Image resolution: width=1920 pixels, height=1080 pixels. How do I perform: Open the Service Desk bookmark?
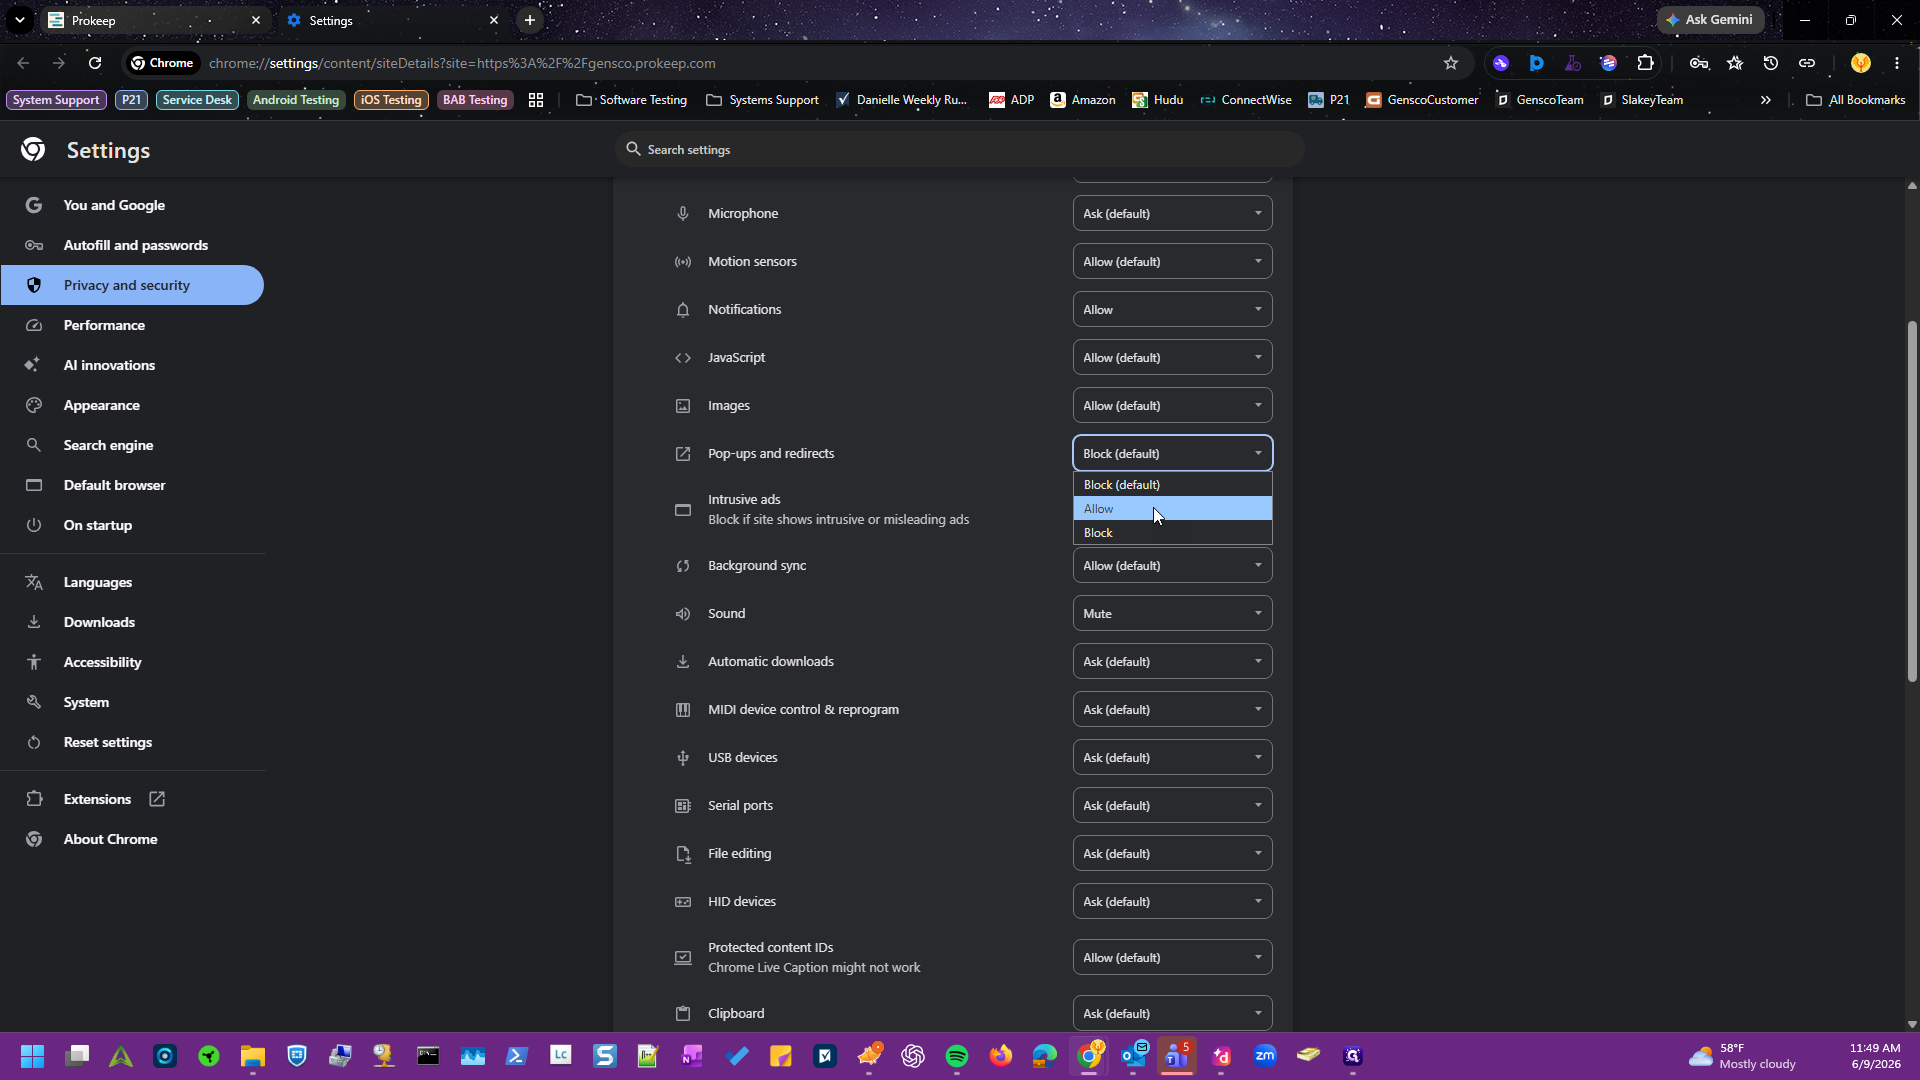tap(197, 100)
